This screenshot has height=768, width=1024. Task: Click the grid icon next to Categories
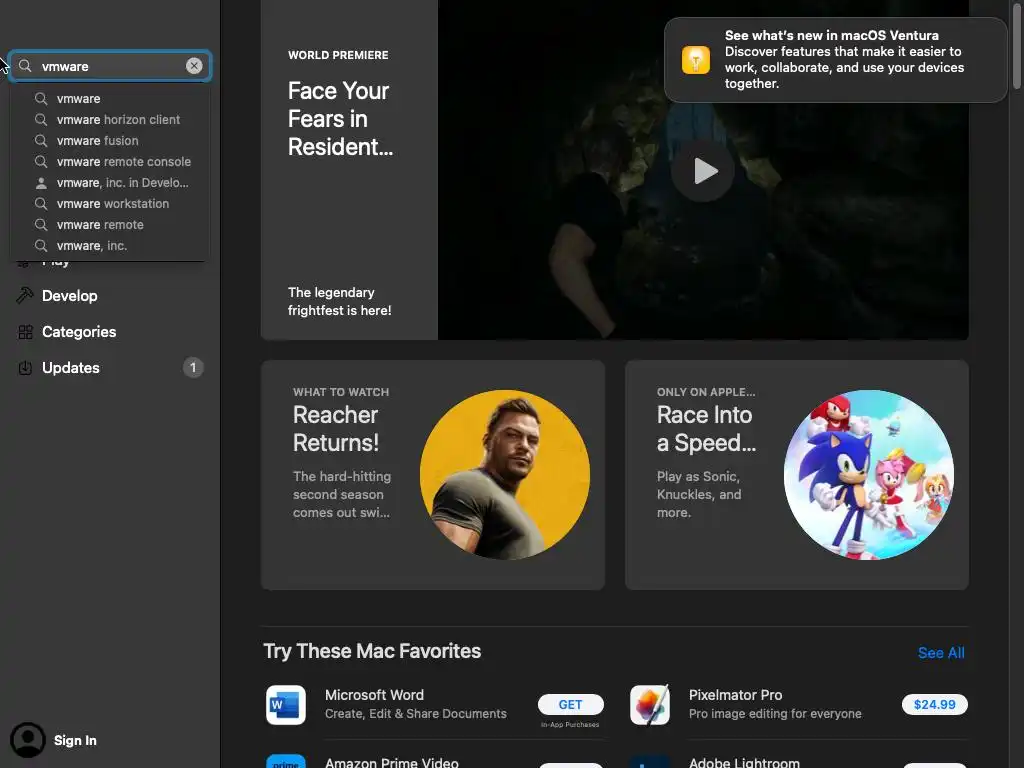click(x=25, y=332)
